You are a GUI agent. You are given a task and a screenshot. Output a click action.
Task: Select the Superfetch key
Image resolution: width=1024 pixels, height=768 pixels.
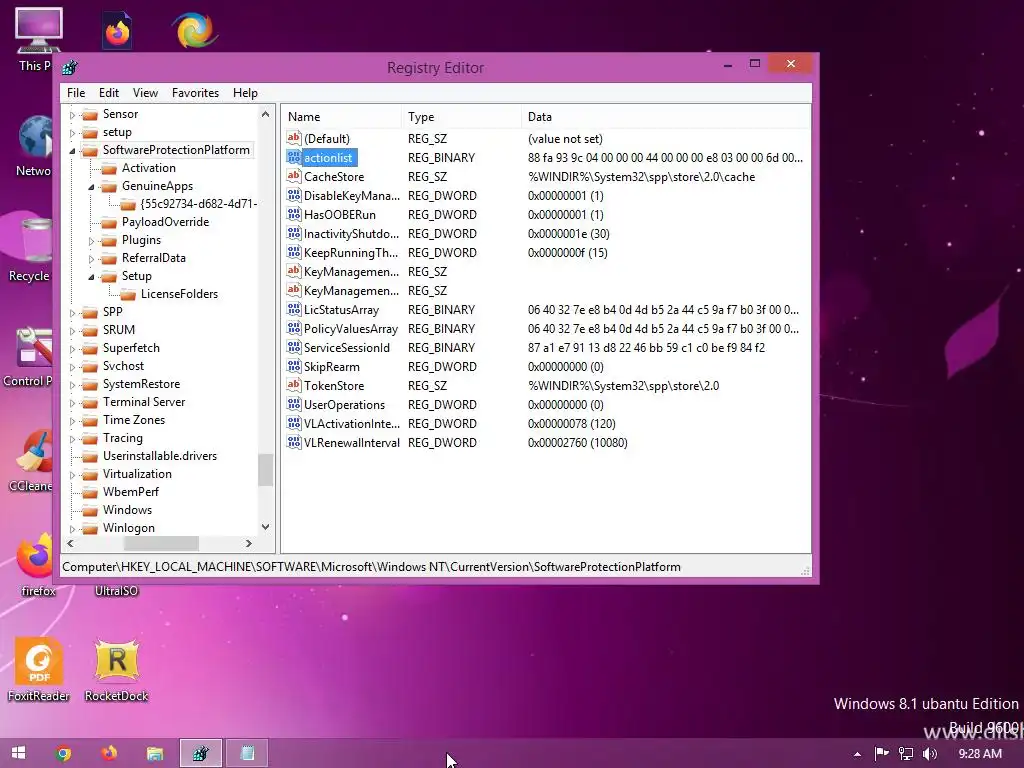pos(131,348)
